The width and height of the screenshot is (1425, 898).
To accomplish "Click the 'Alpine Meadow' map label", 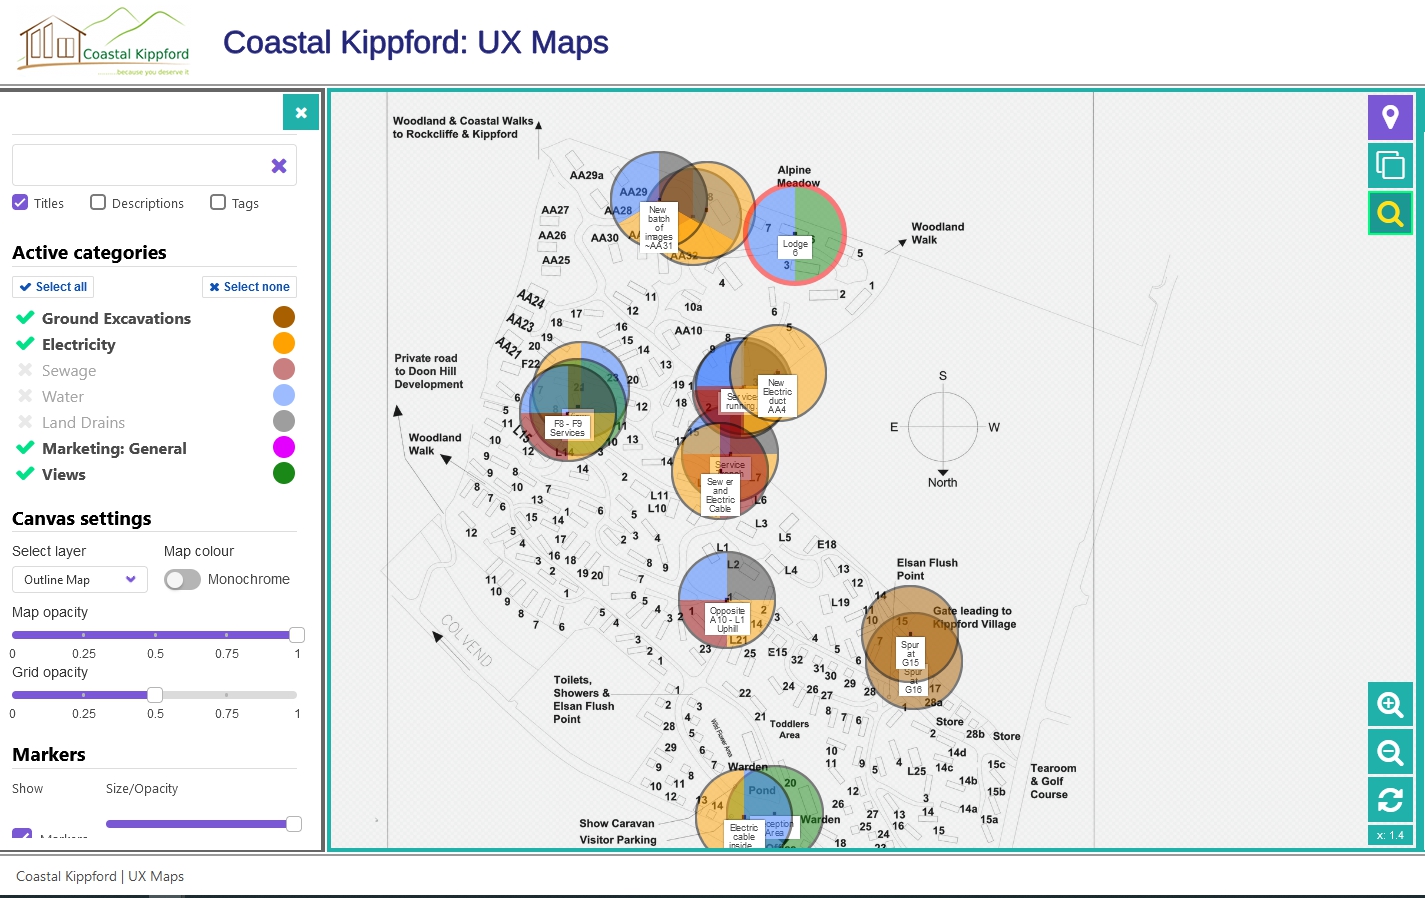I will pyautogui.click(x=798, y=176).
